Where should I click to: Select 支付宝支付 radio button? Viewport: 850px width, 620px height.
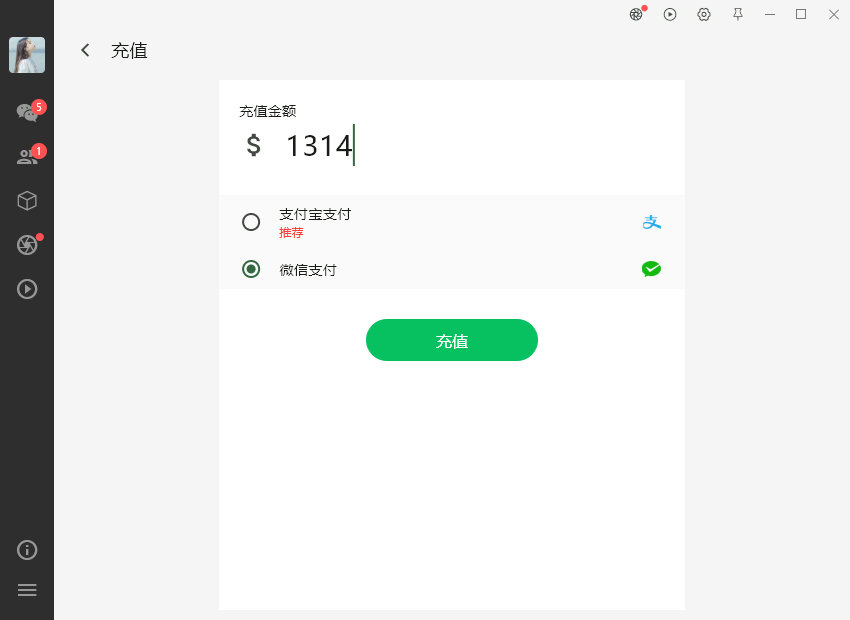[x=251, y=222]
